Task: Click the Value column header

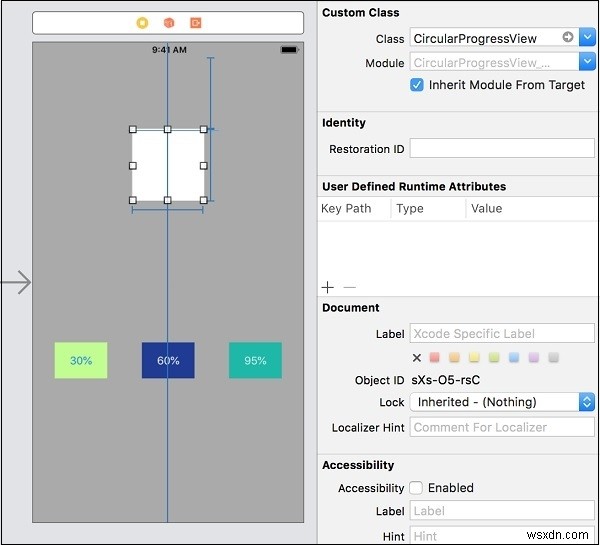Action: tap(486, 208)
